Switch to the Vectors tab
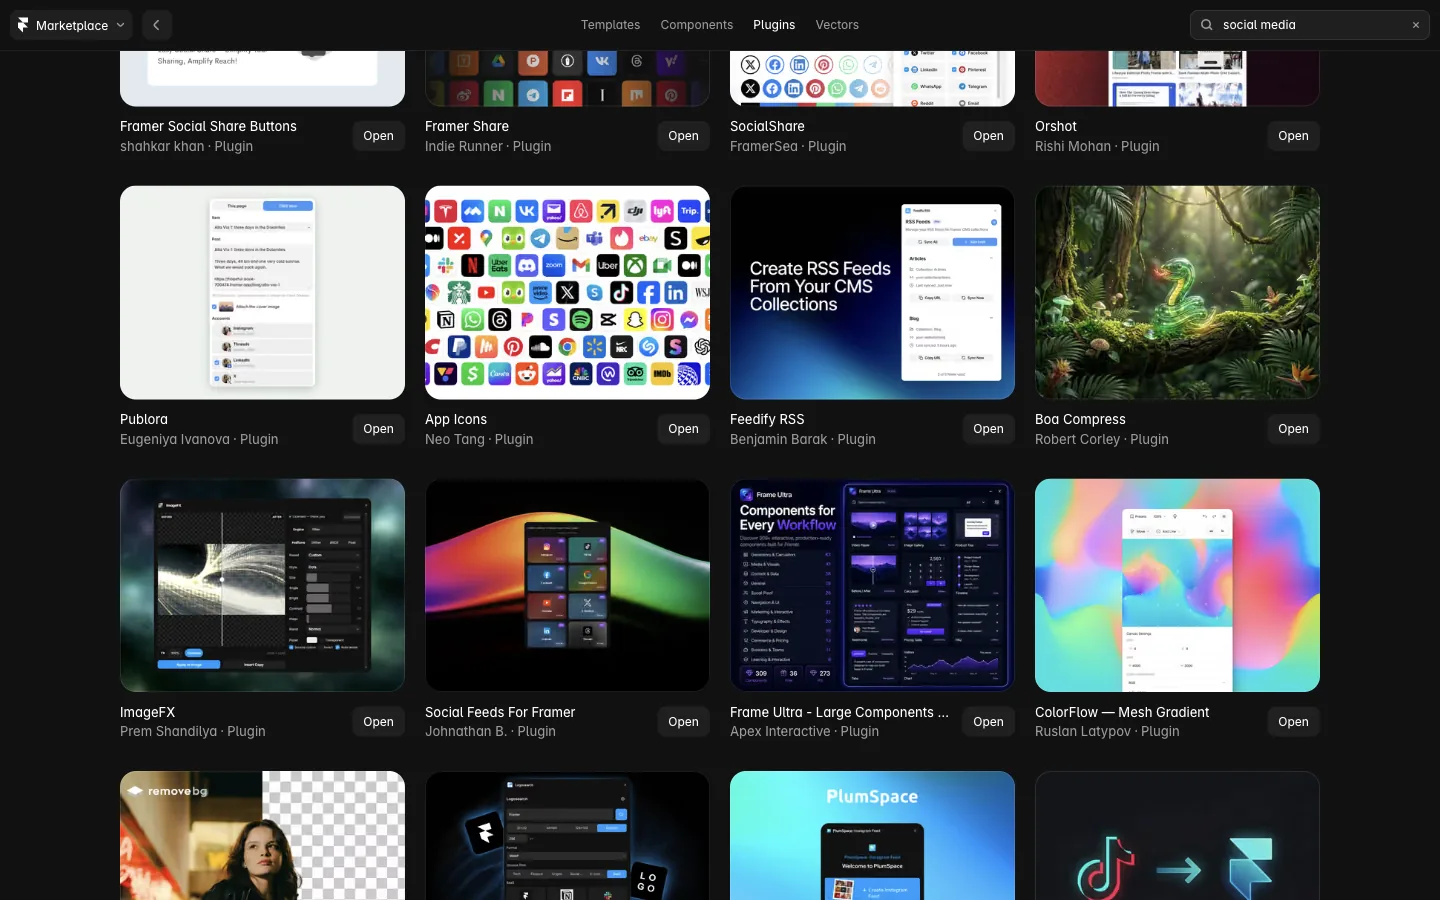Image resolution: width=1440 pixels, height=900 pixels. click(x=837, y=25)
